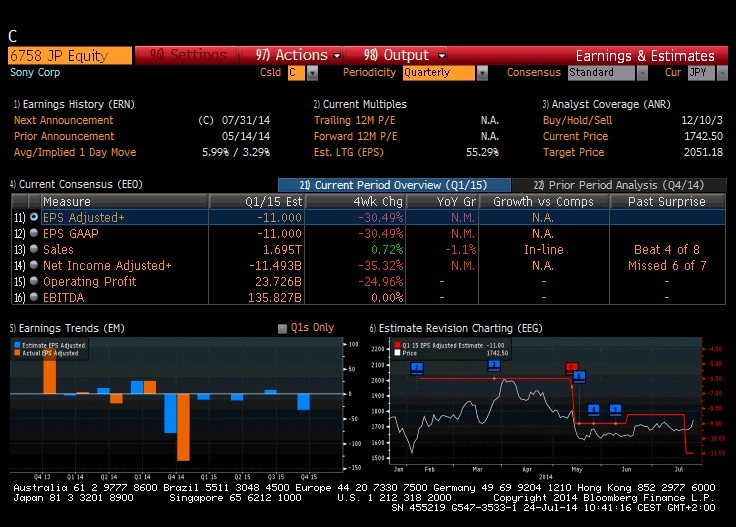Click the Target Price value 2051.18

[x=703, y=152]
